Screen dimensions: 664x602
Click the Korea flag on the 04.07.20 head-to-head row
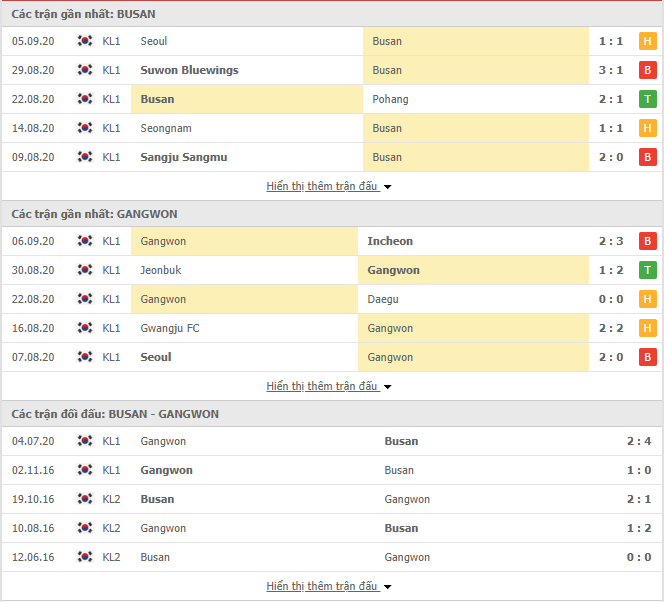pos(85,441)
